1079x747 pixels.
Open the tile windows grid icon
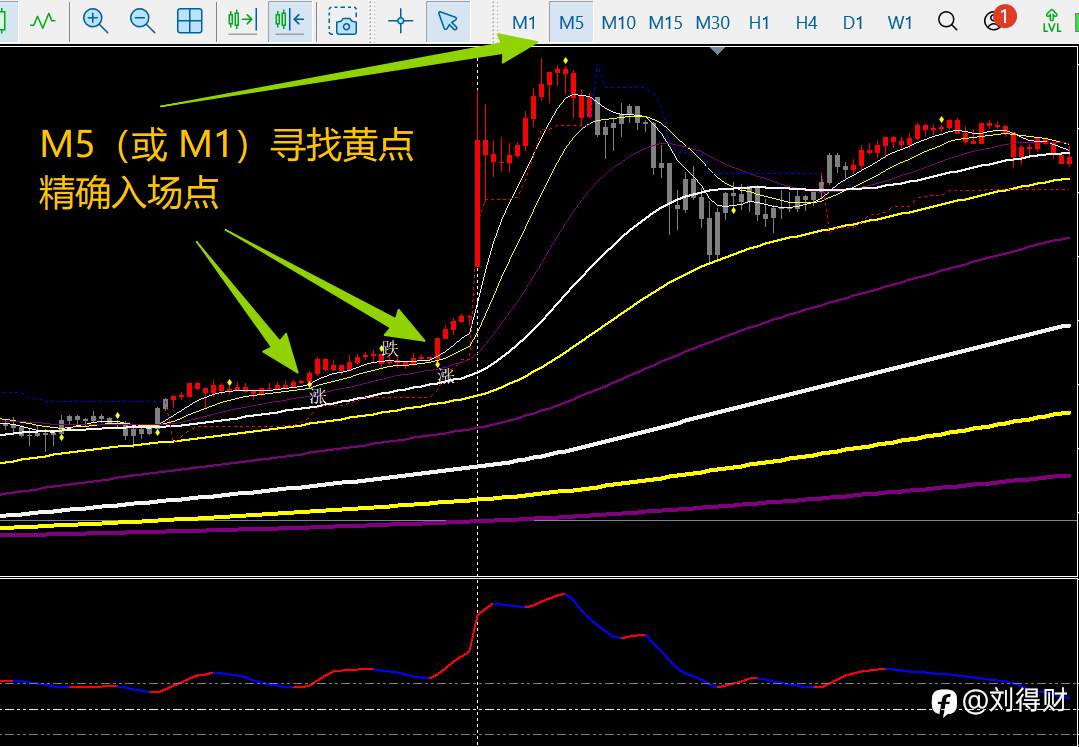[189, 21]
